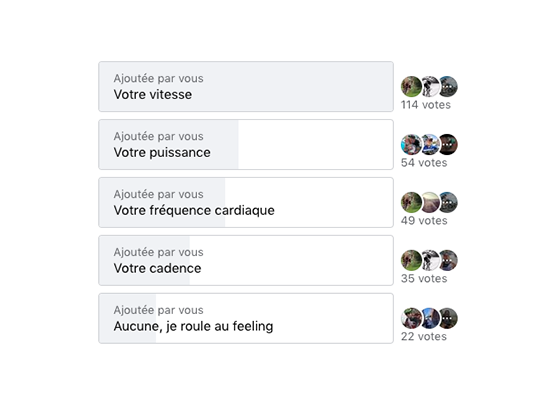Viewport: 550px width, 400px height.
Task: Vote for 'Votre puissance' option
Action: pos(246,145)
